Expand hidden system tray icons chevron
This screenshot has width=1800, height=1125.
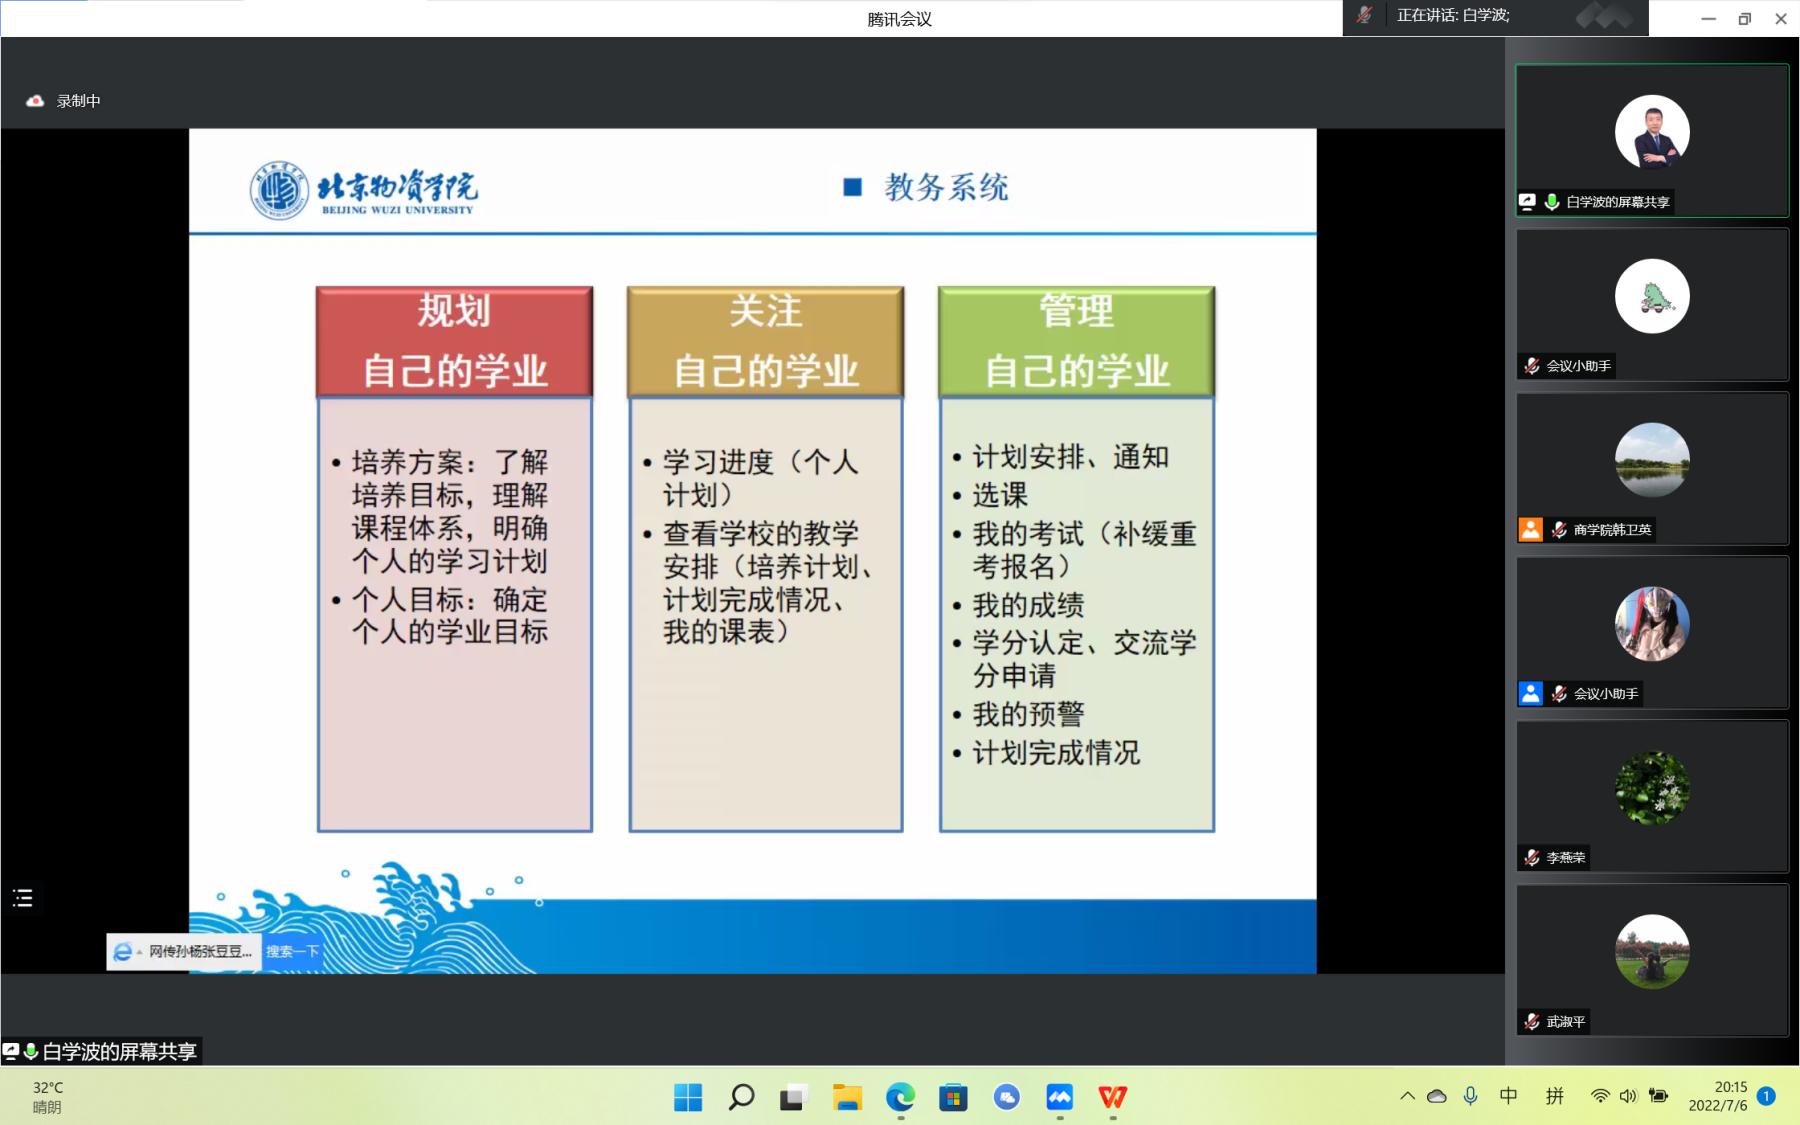(1407, 1096)
